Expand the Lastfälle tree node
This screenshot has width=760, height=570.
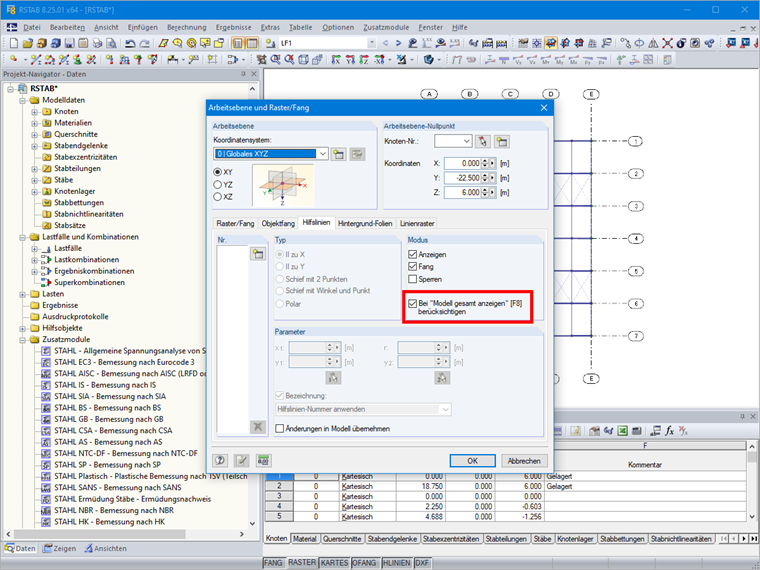pos(34,249)
